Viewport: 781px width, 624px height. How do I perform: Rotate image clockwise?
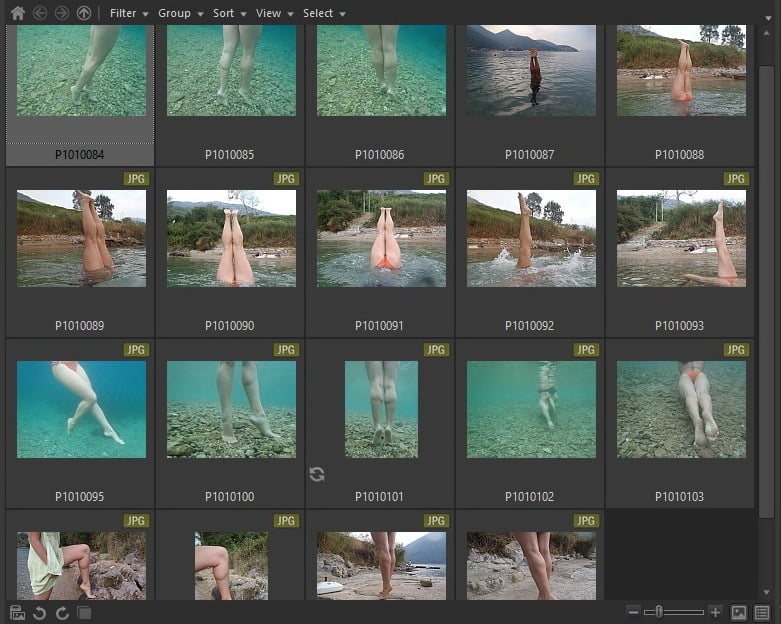[62, 613]
